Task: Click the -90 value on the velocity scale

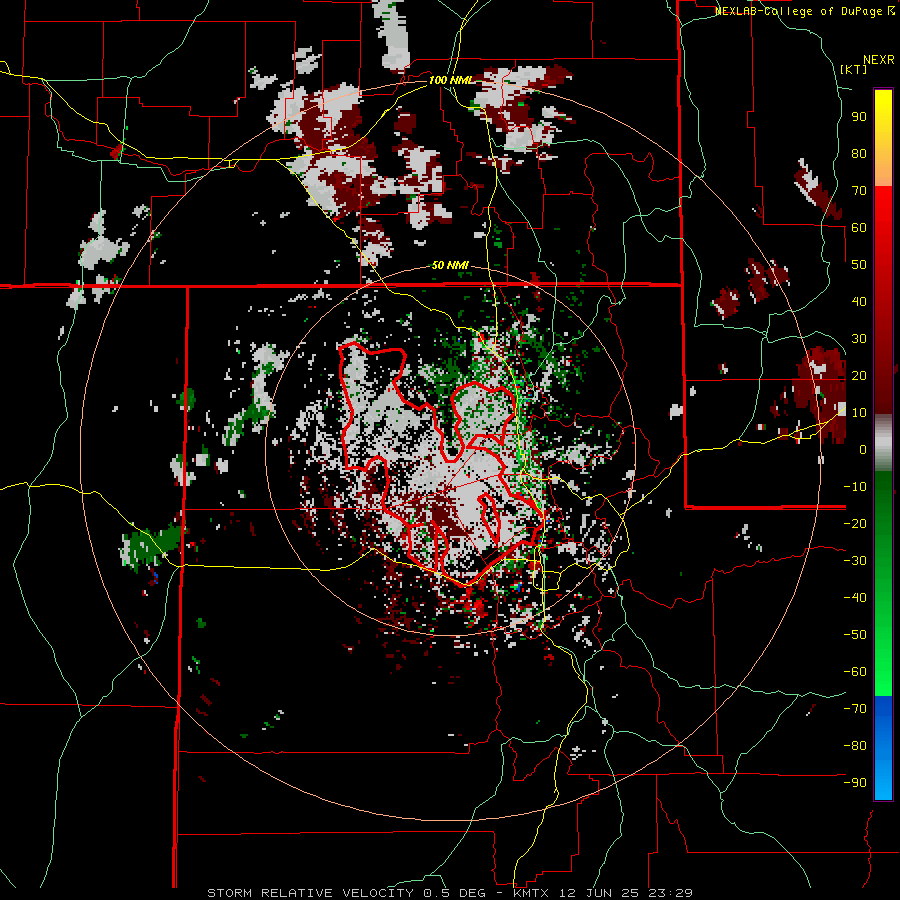Action: pos(855,782)
